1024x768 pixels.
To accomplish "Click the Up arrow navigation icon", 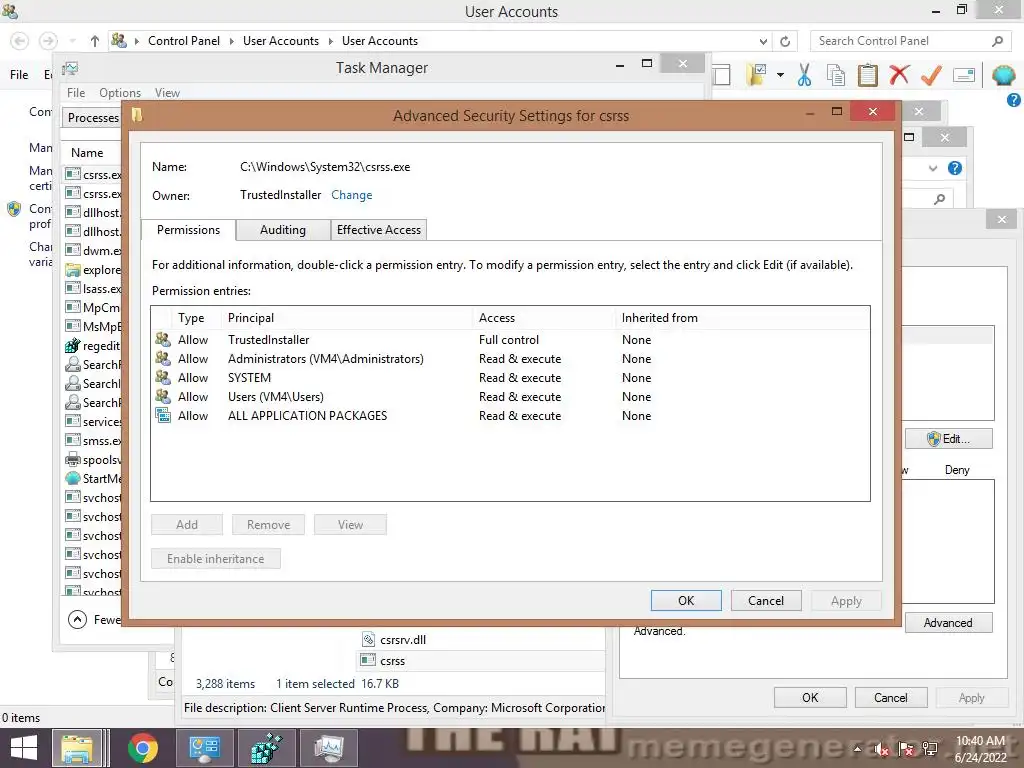I will pos(95,41).
